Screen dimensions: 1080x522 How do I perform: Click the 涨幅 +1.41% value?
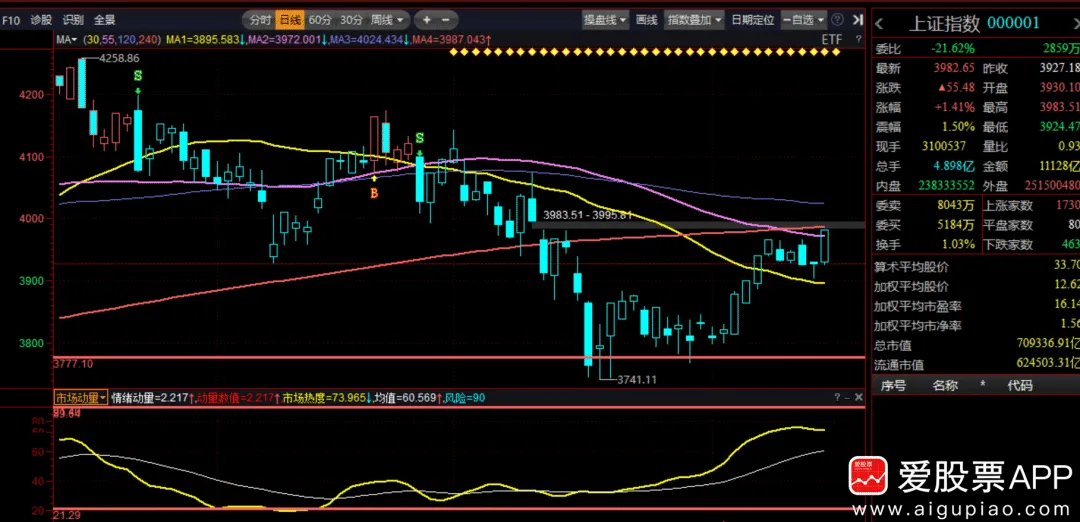(x=957, y=107)
